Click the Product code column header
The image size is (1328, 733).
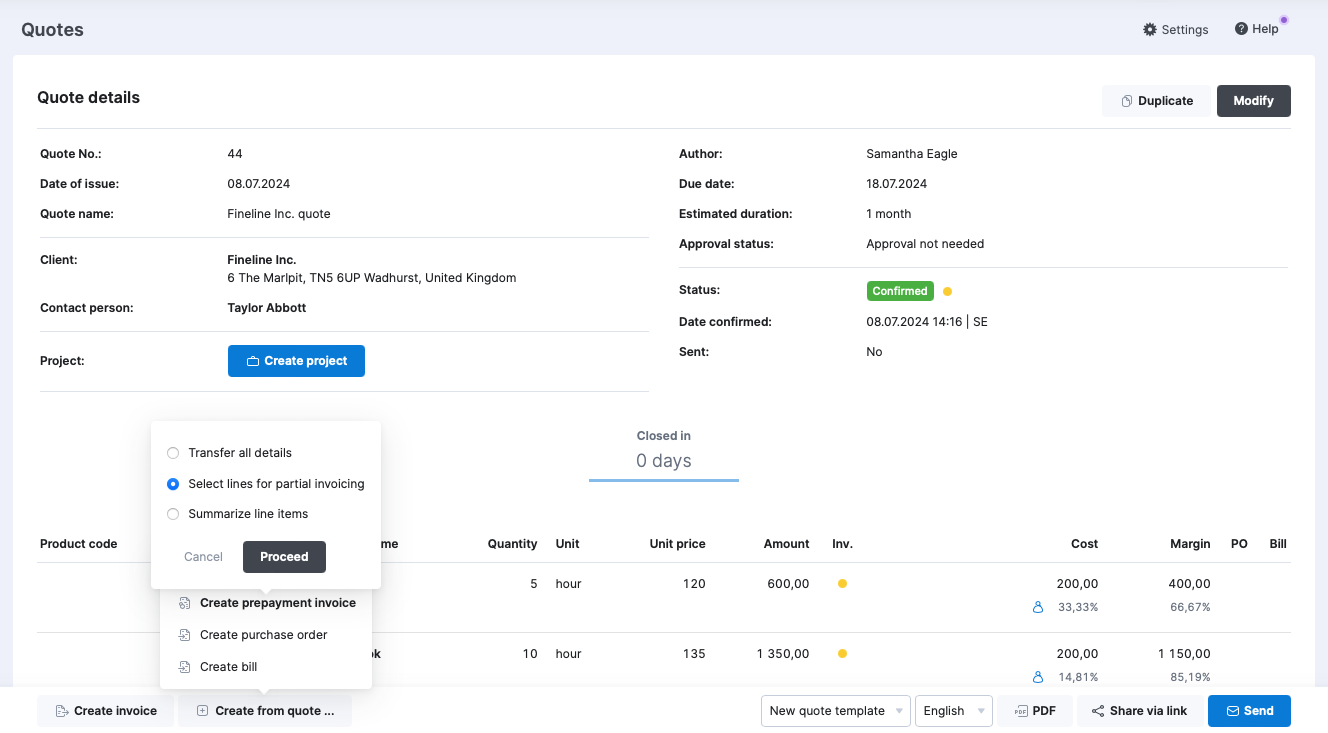(x=79, y=544)
